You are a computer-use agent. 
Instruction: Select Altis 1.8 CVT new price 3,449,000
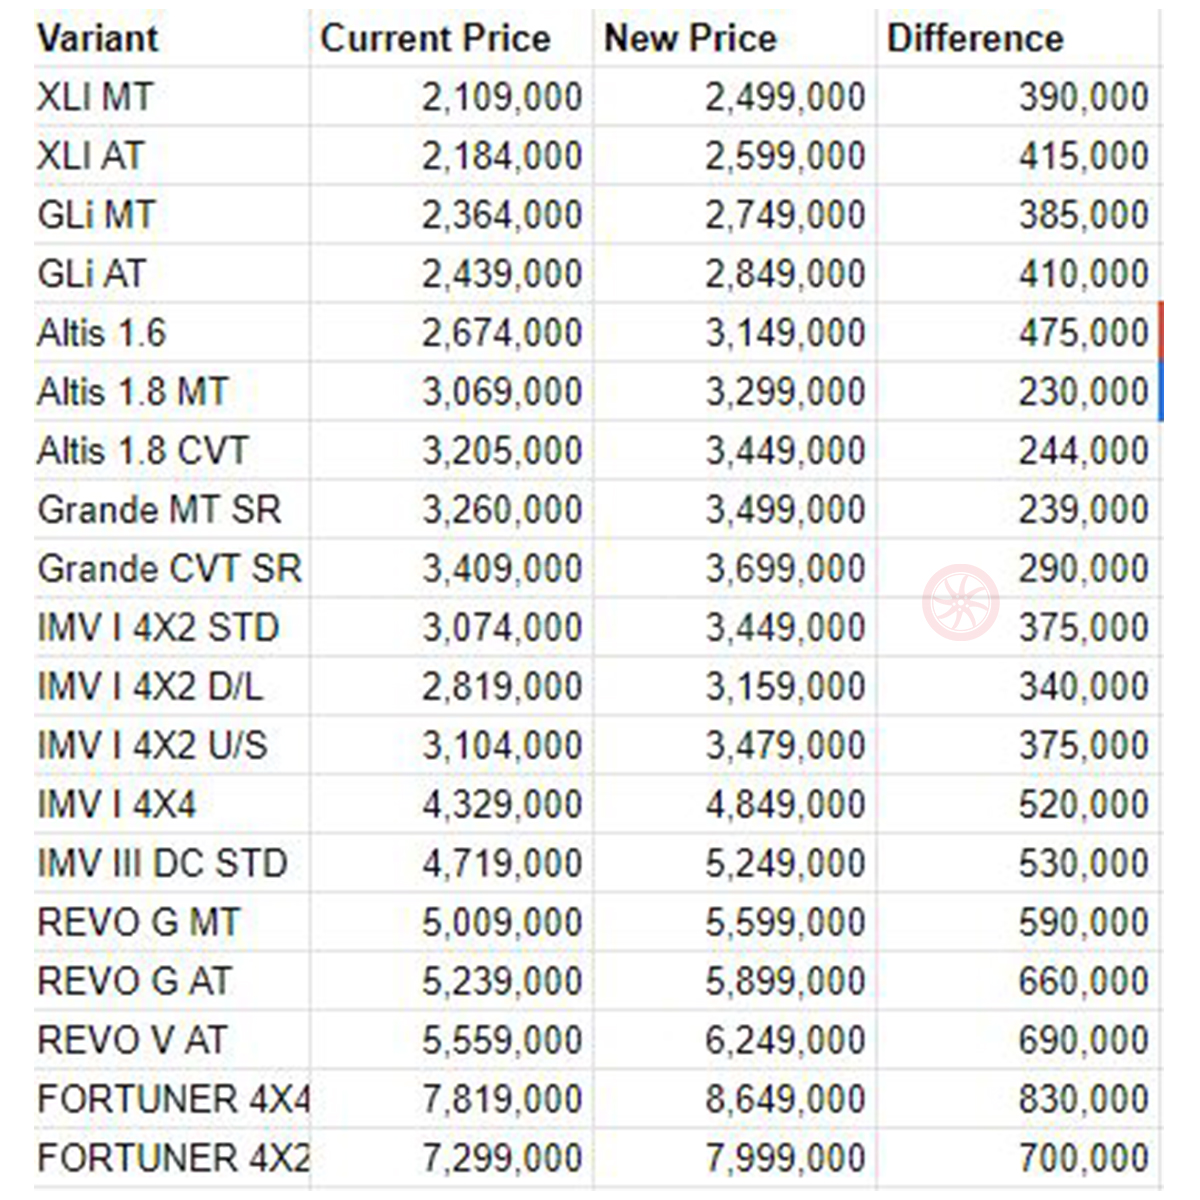(x=735, y=451)
